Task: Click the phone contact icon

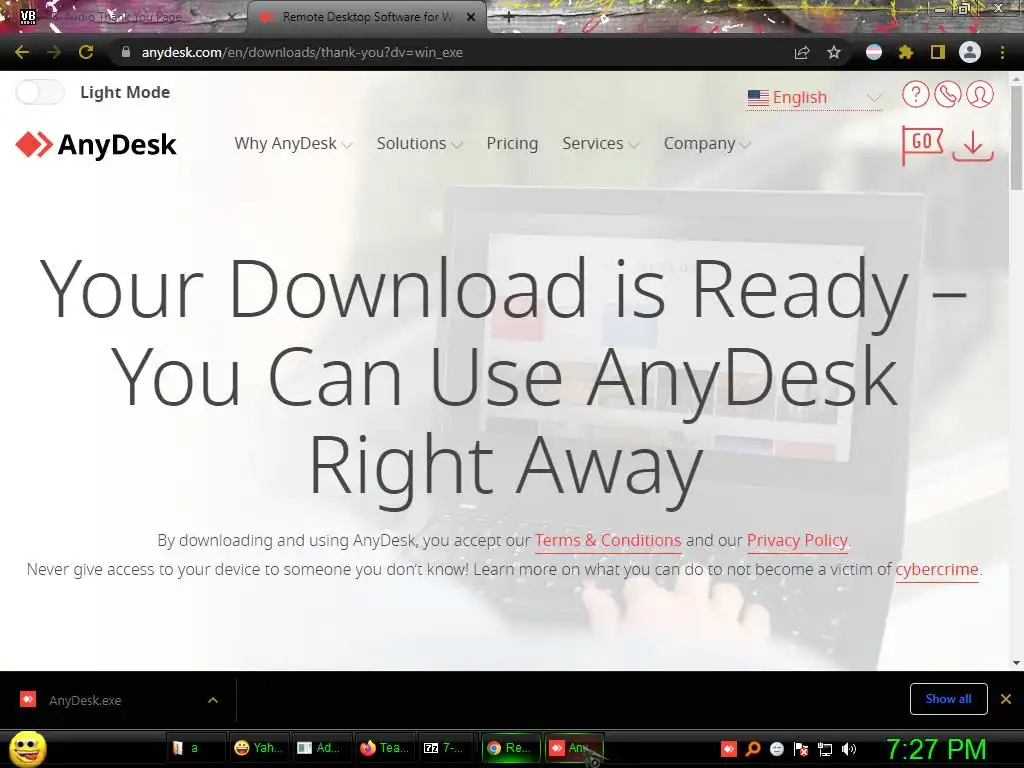Action: click(x=948, y=95)
